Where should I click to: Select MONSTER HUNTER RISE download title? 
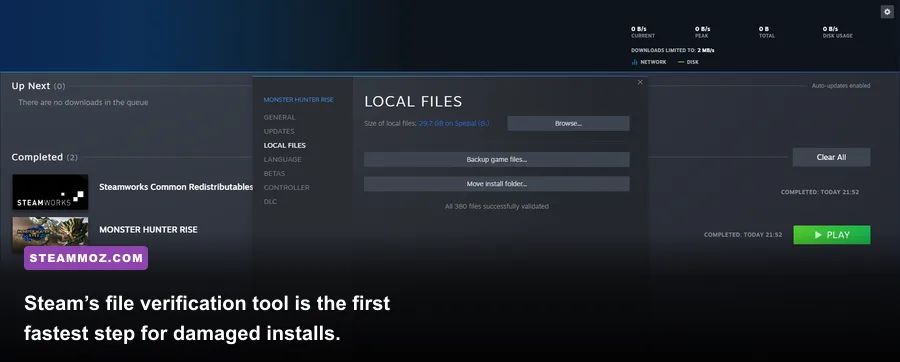(x=148, y=229)
